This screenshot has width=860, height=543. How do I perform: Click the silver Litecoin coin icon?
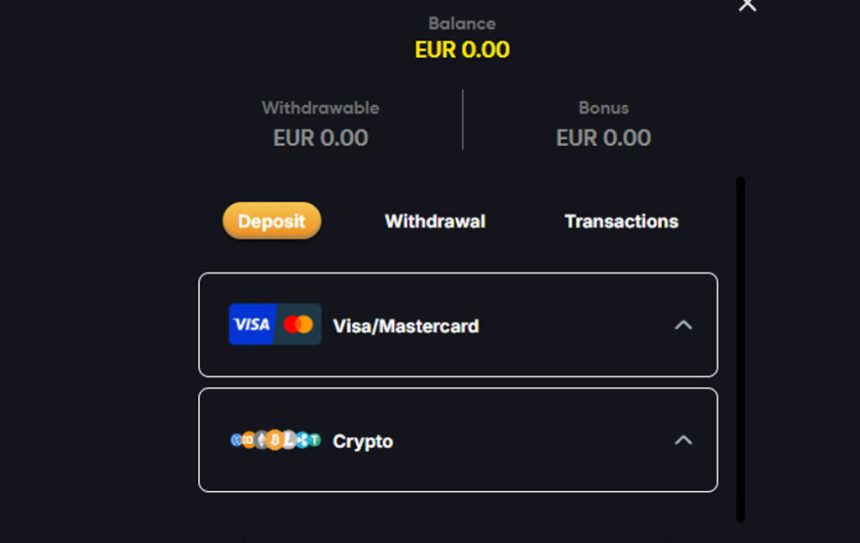point(289,440)
